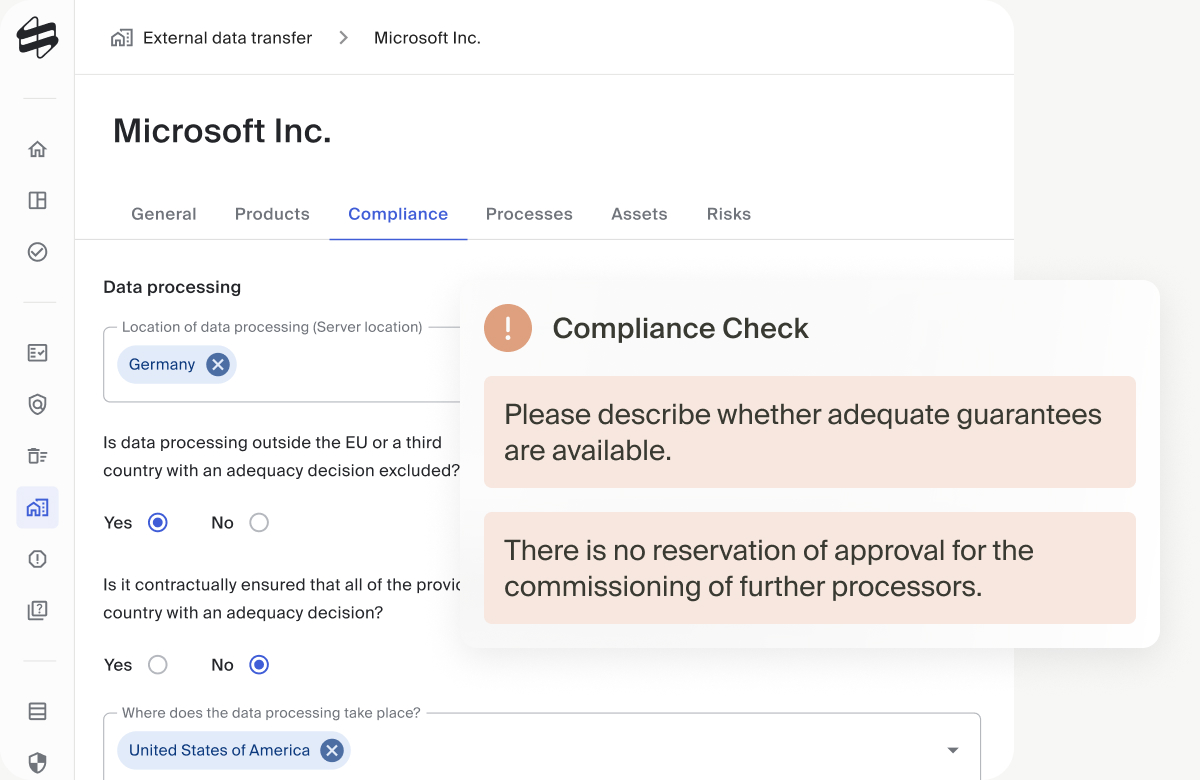Open the question mark help docs icon
This screenshot has height=780, width=1201.
(37, 610)
